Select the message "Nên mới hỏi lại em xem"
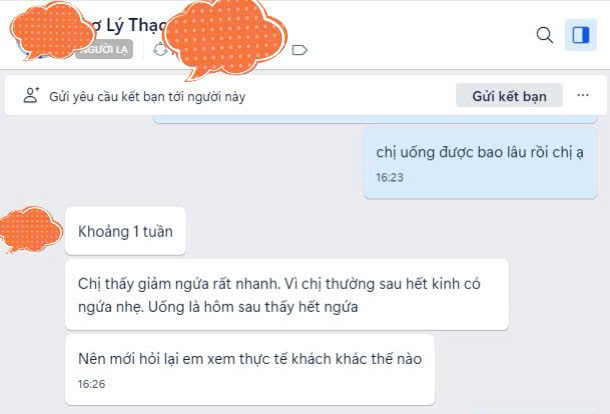The image size is (610, 414). [x=249, y=369]
